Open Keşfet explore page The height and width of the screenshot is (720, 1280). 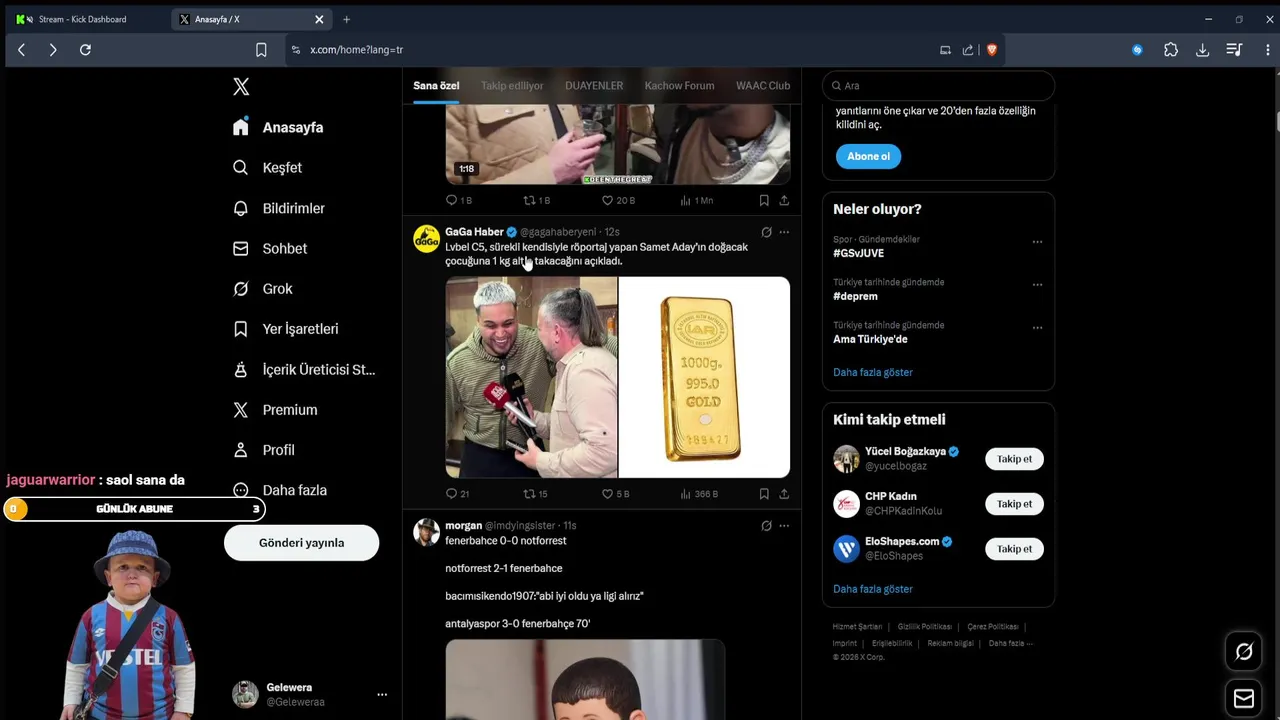pyautogui.click(x=267, y=168)
